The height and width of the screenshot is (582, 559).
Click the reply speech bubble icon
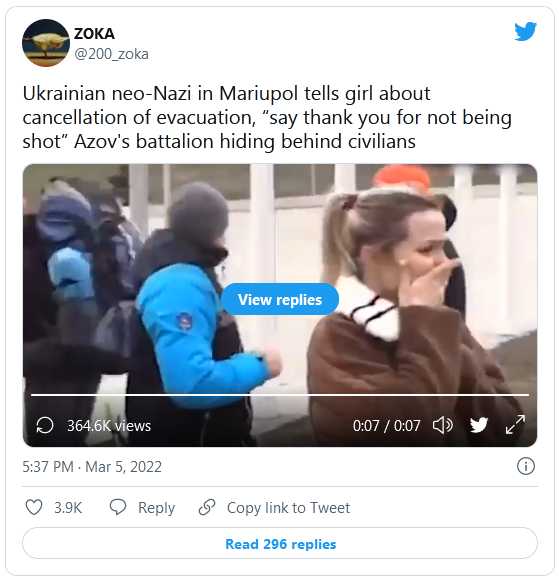coord(118,507)
